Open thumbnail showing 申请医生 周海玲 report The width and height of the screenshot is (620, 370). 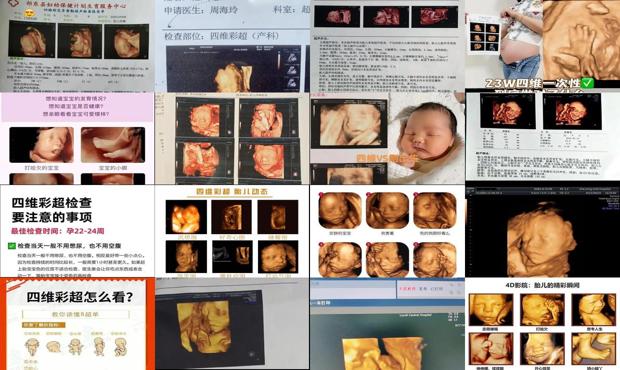[x=232, y=46]
